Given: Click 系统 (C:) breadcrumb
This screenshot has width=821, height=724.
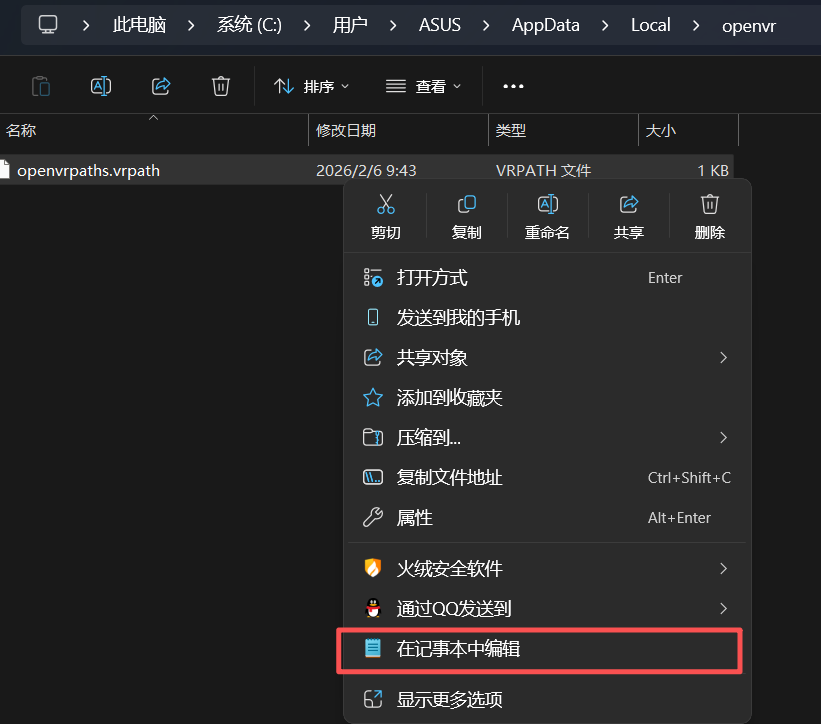Looking at the screenshot, I should pos(249,25).
